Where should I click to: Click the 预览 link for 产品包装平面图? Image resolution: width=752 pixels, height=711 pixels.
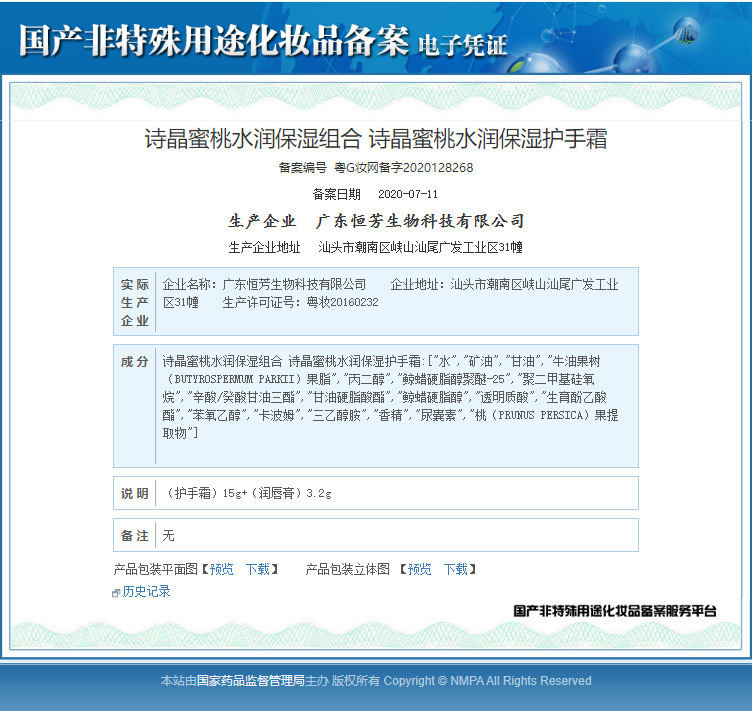tap(222, 569)
